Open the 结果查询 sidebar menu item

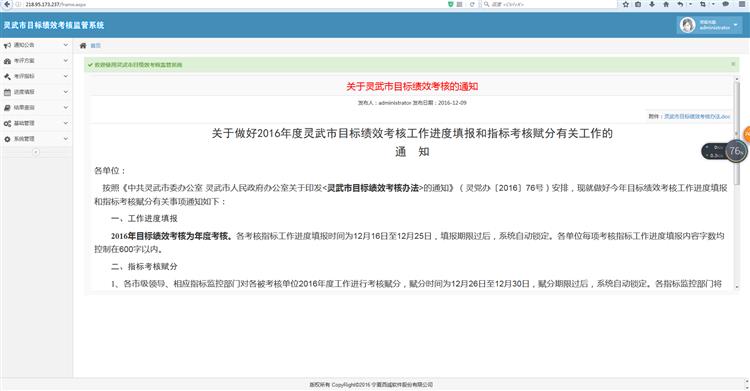[36, 108]
